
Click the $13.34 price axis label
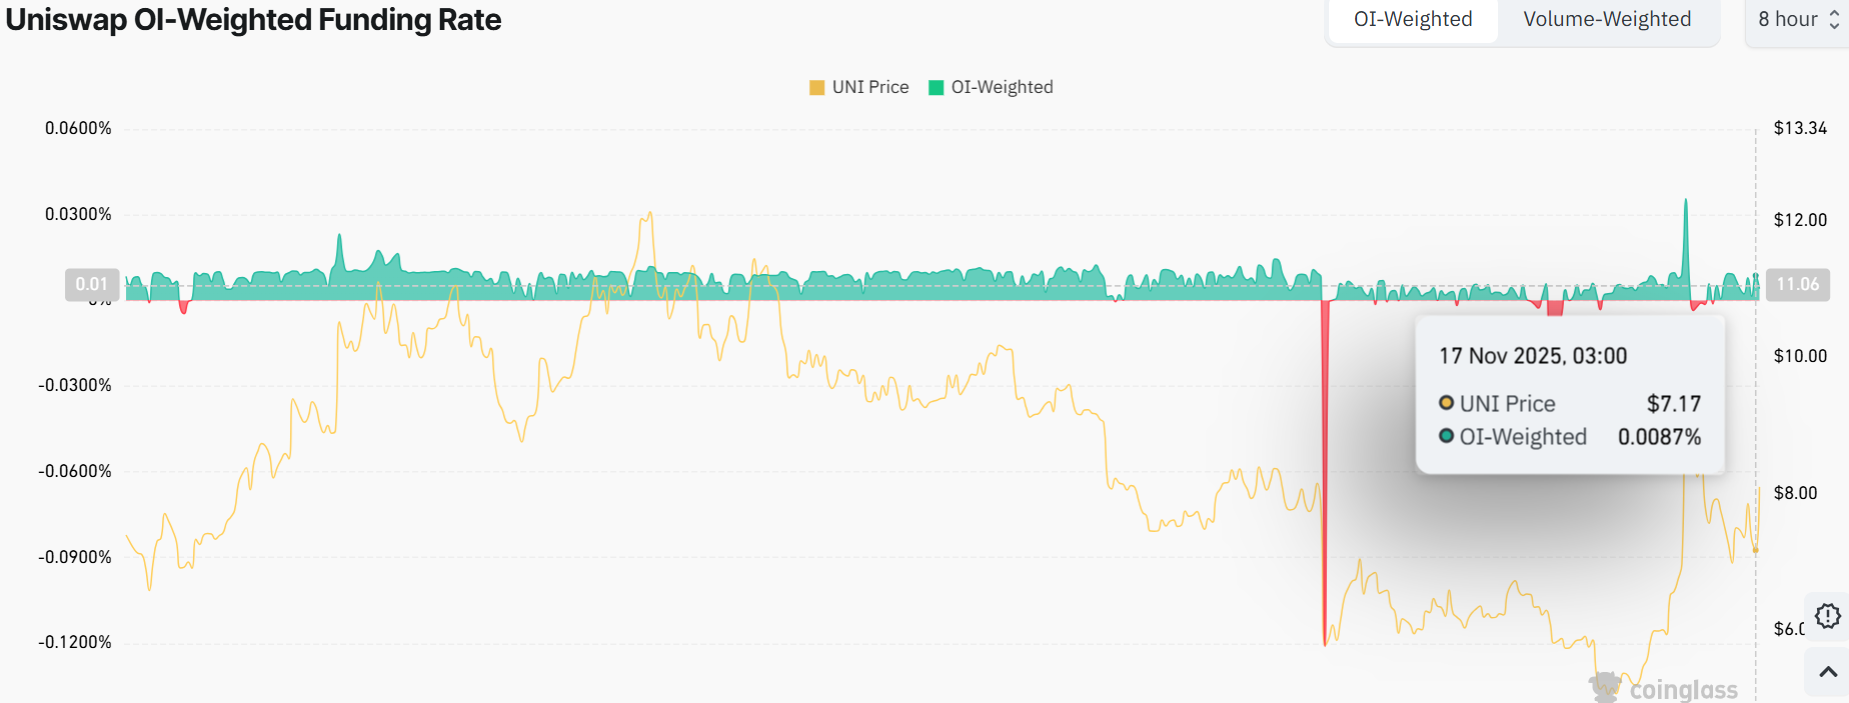(x=1800, y=128)
